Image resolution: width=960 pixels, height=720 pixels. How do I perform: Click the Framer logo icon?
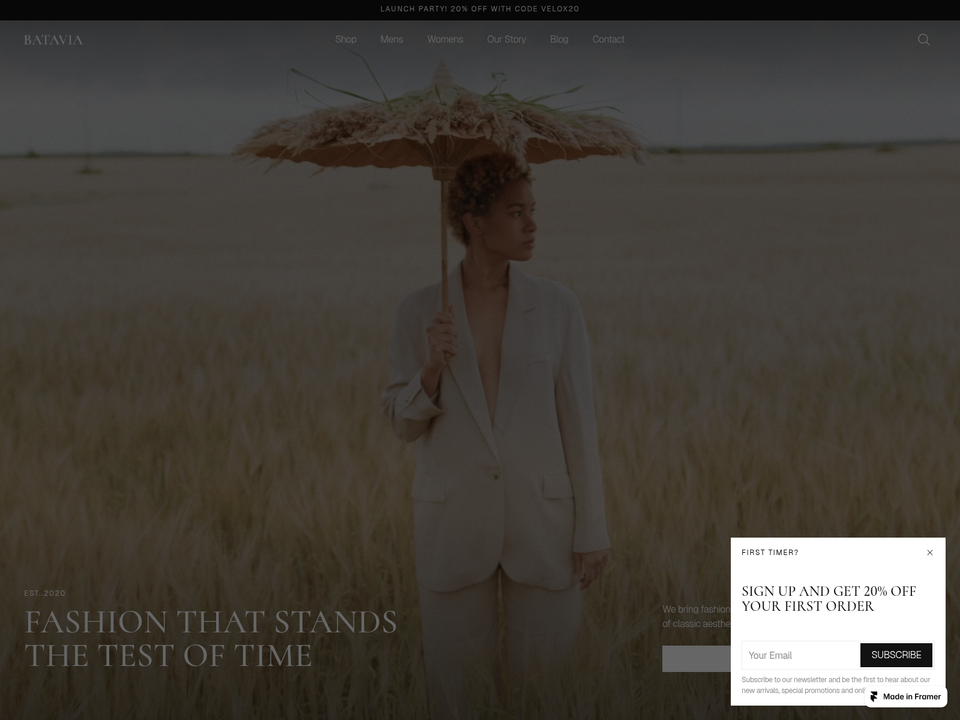[x=874, y=697]
